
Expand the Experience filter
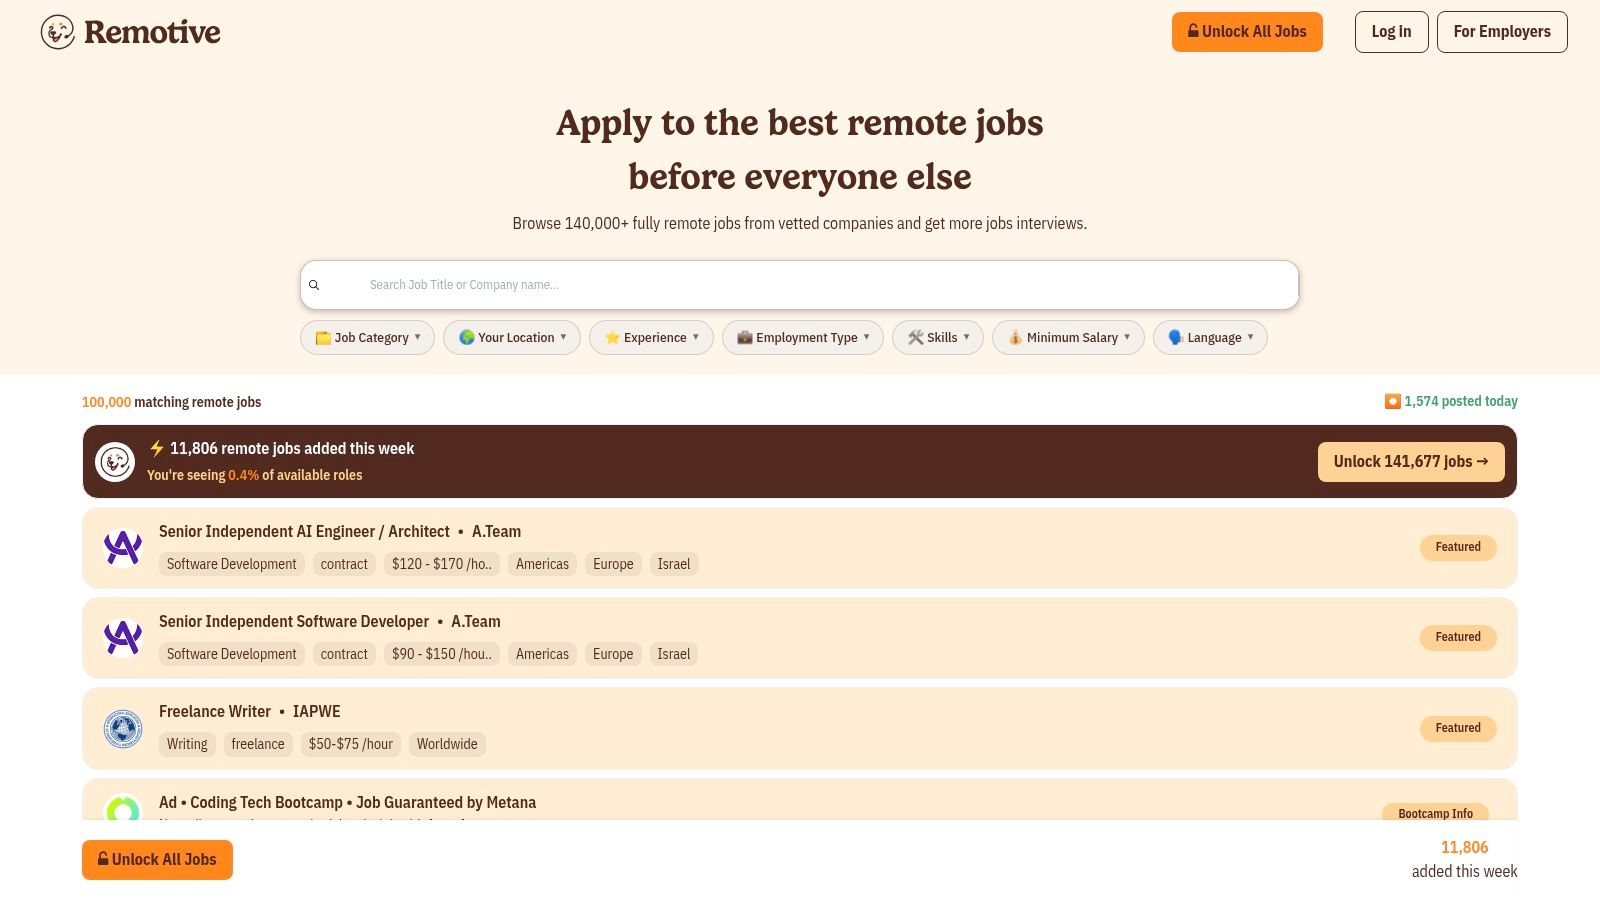tap(651, 338)
